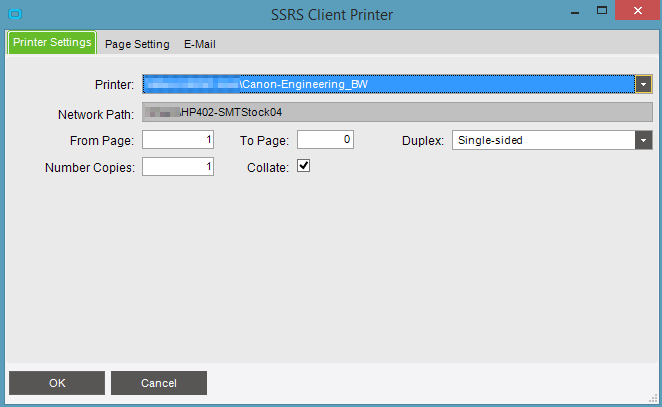Confirm with the OK button
The image size is (662, 407).
click(57, 383)
